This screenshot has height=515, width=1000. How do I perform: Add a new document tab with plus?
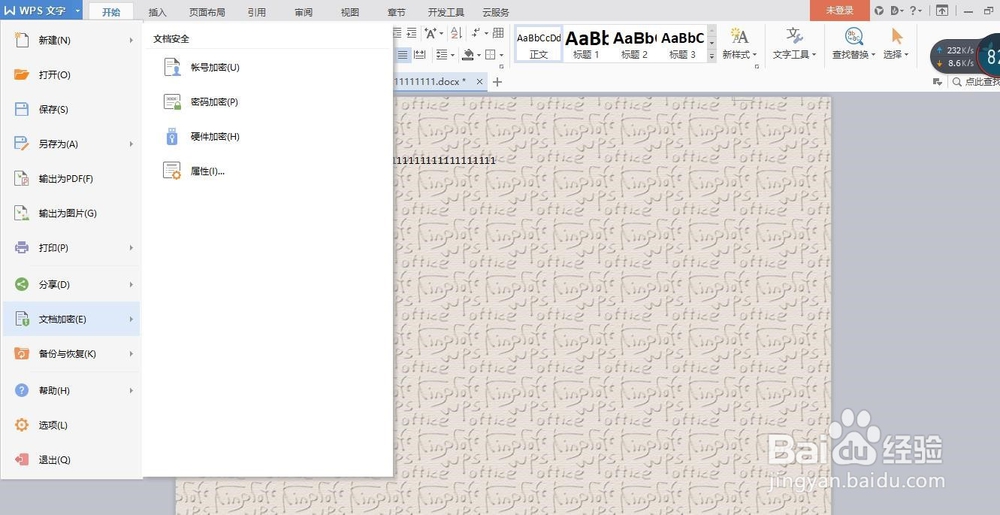pos(497,82)
